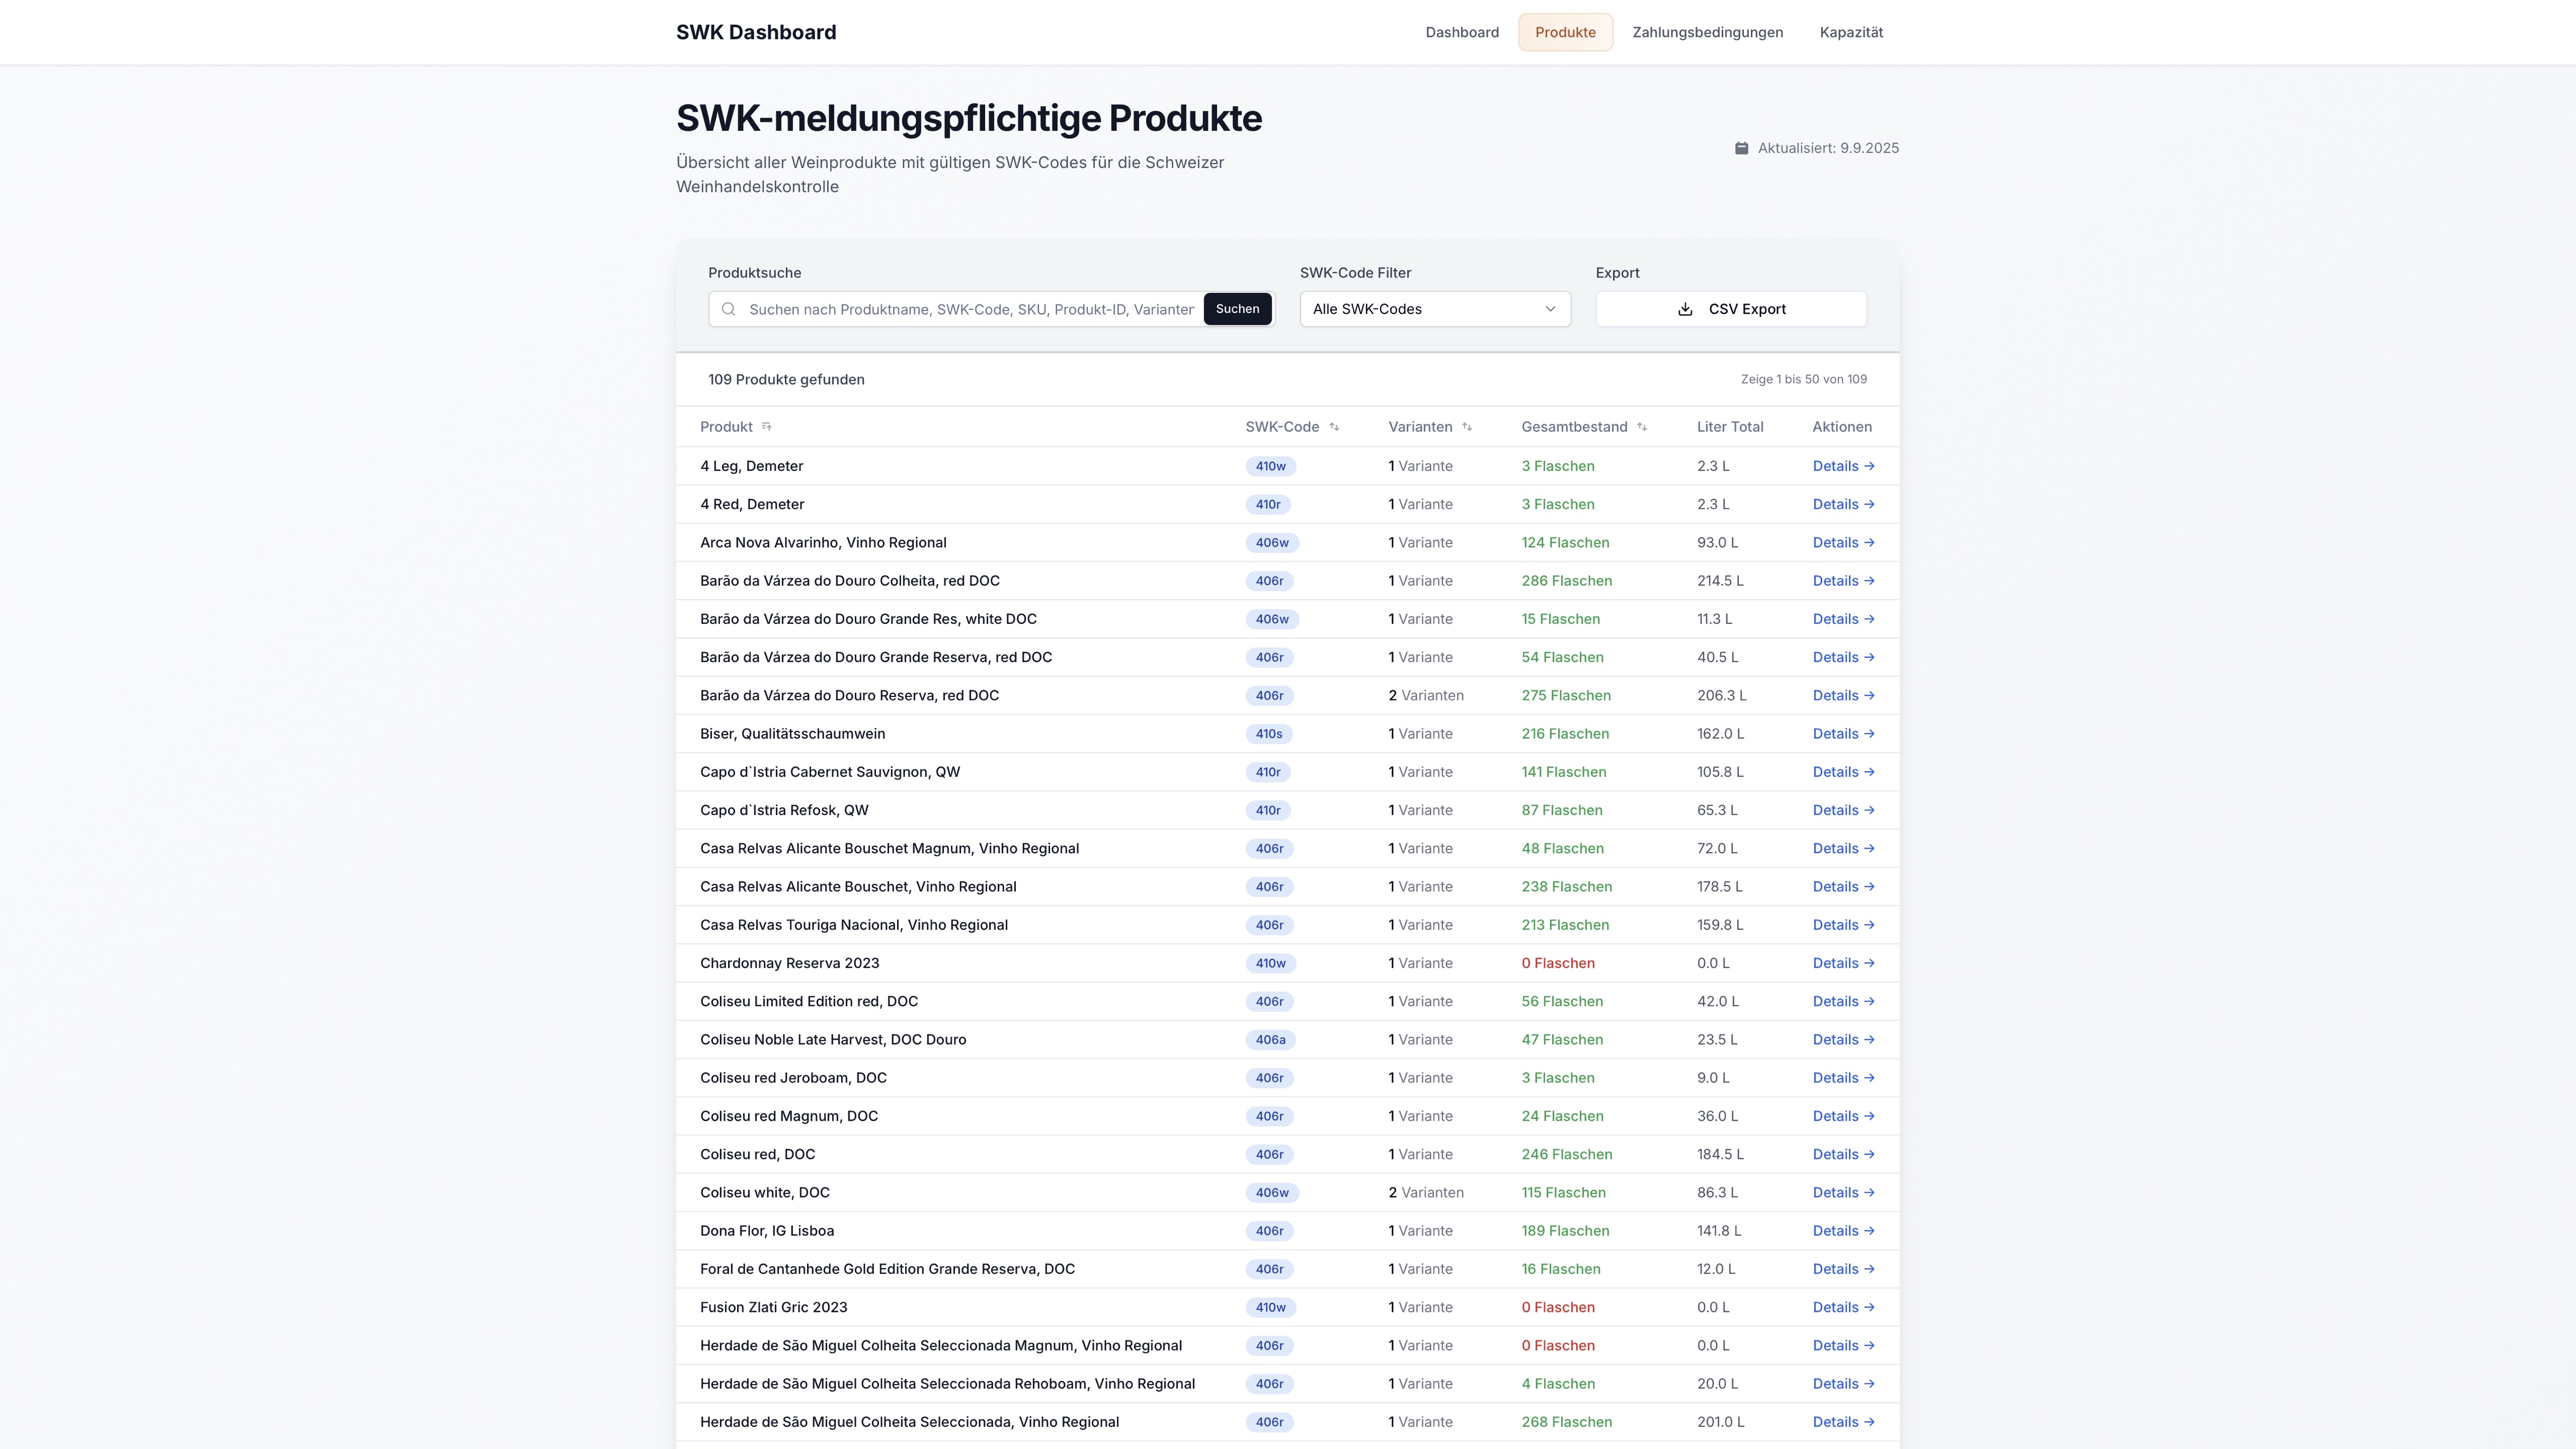Open the Alle SWK-Codes filter dropdown
This screenshot has height=1449, width=2576.
point(1435,309)
